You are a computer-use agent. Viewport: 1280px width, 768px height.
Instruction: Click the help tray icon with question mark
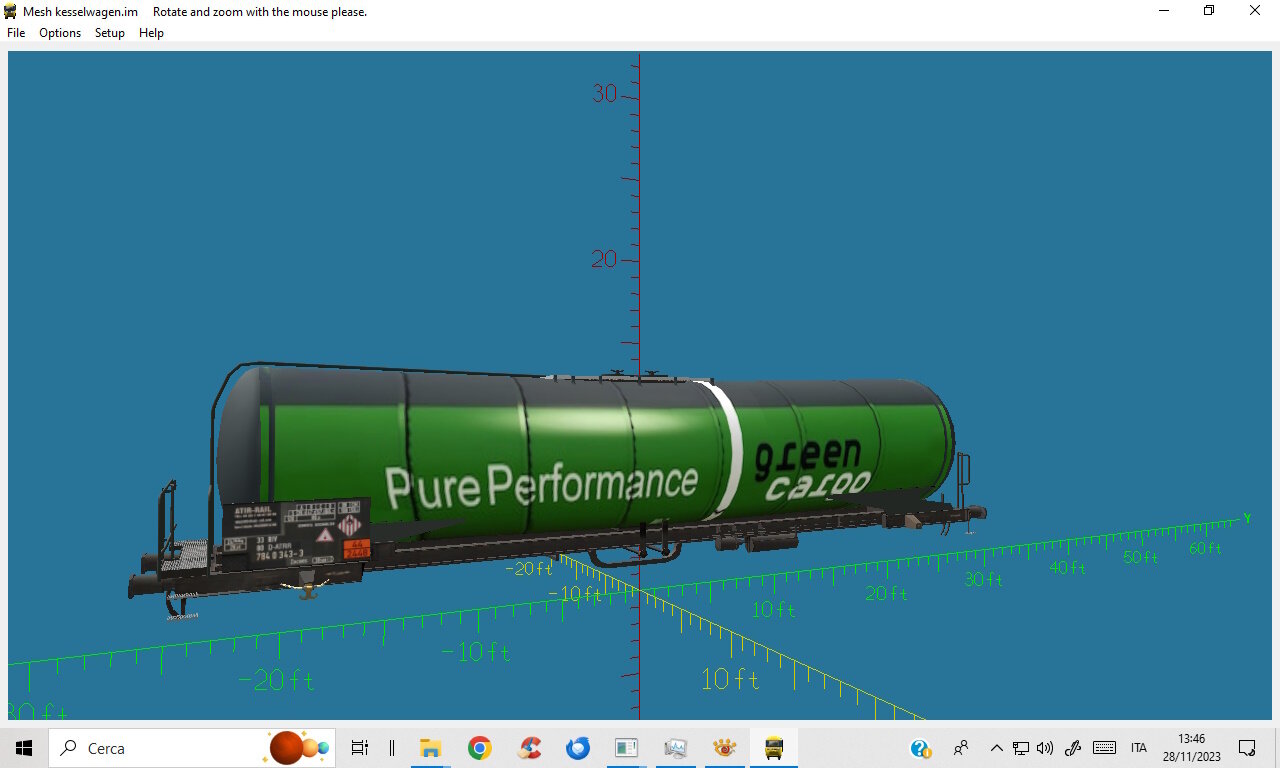coord(921,748)
